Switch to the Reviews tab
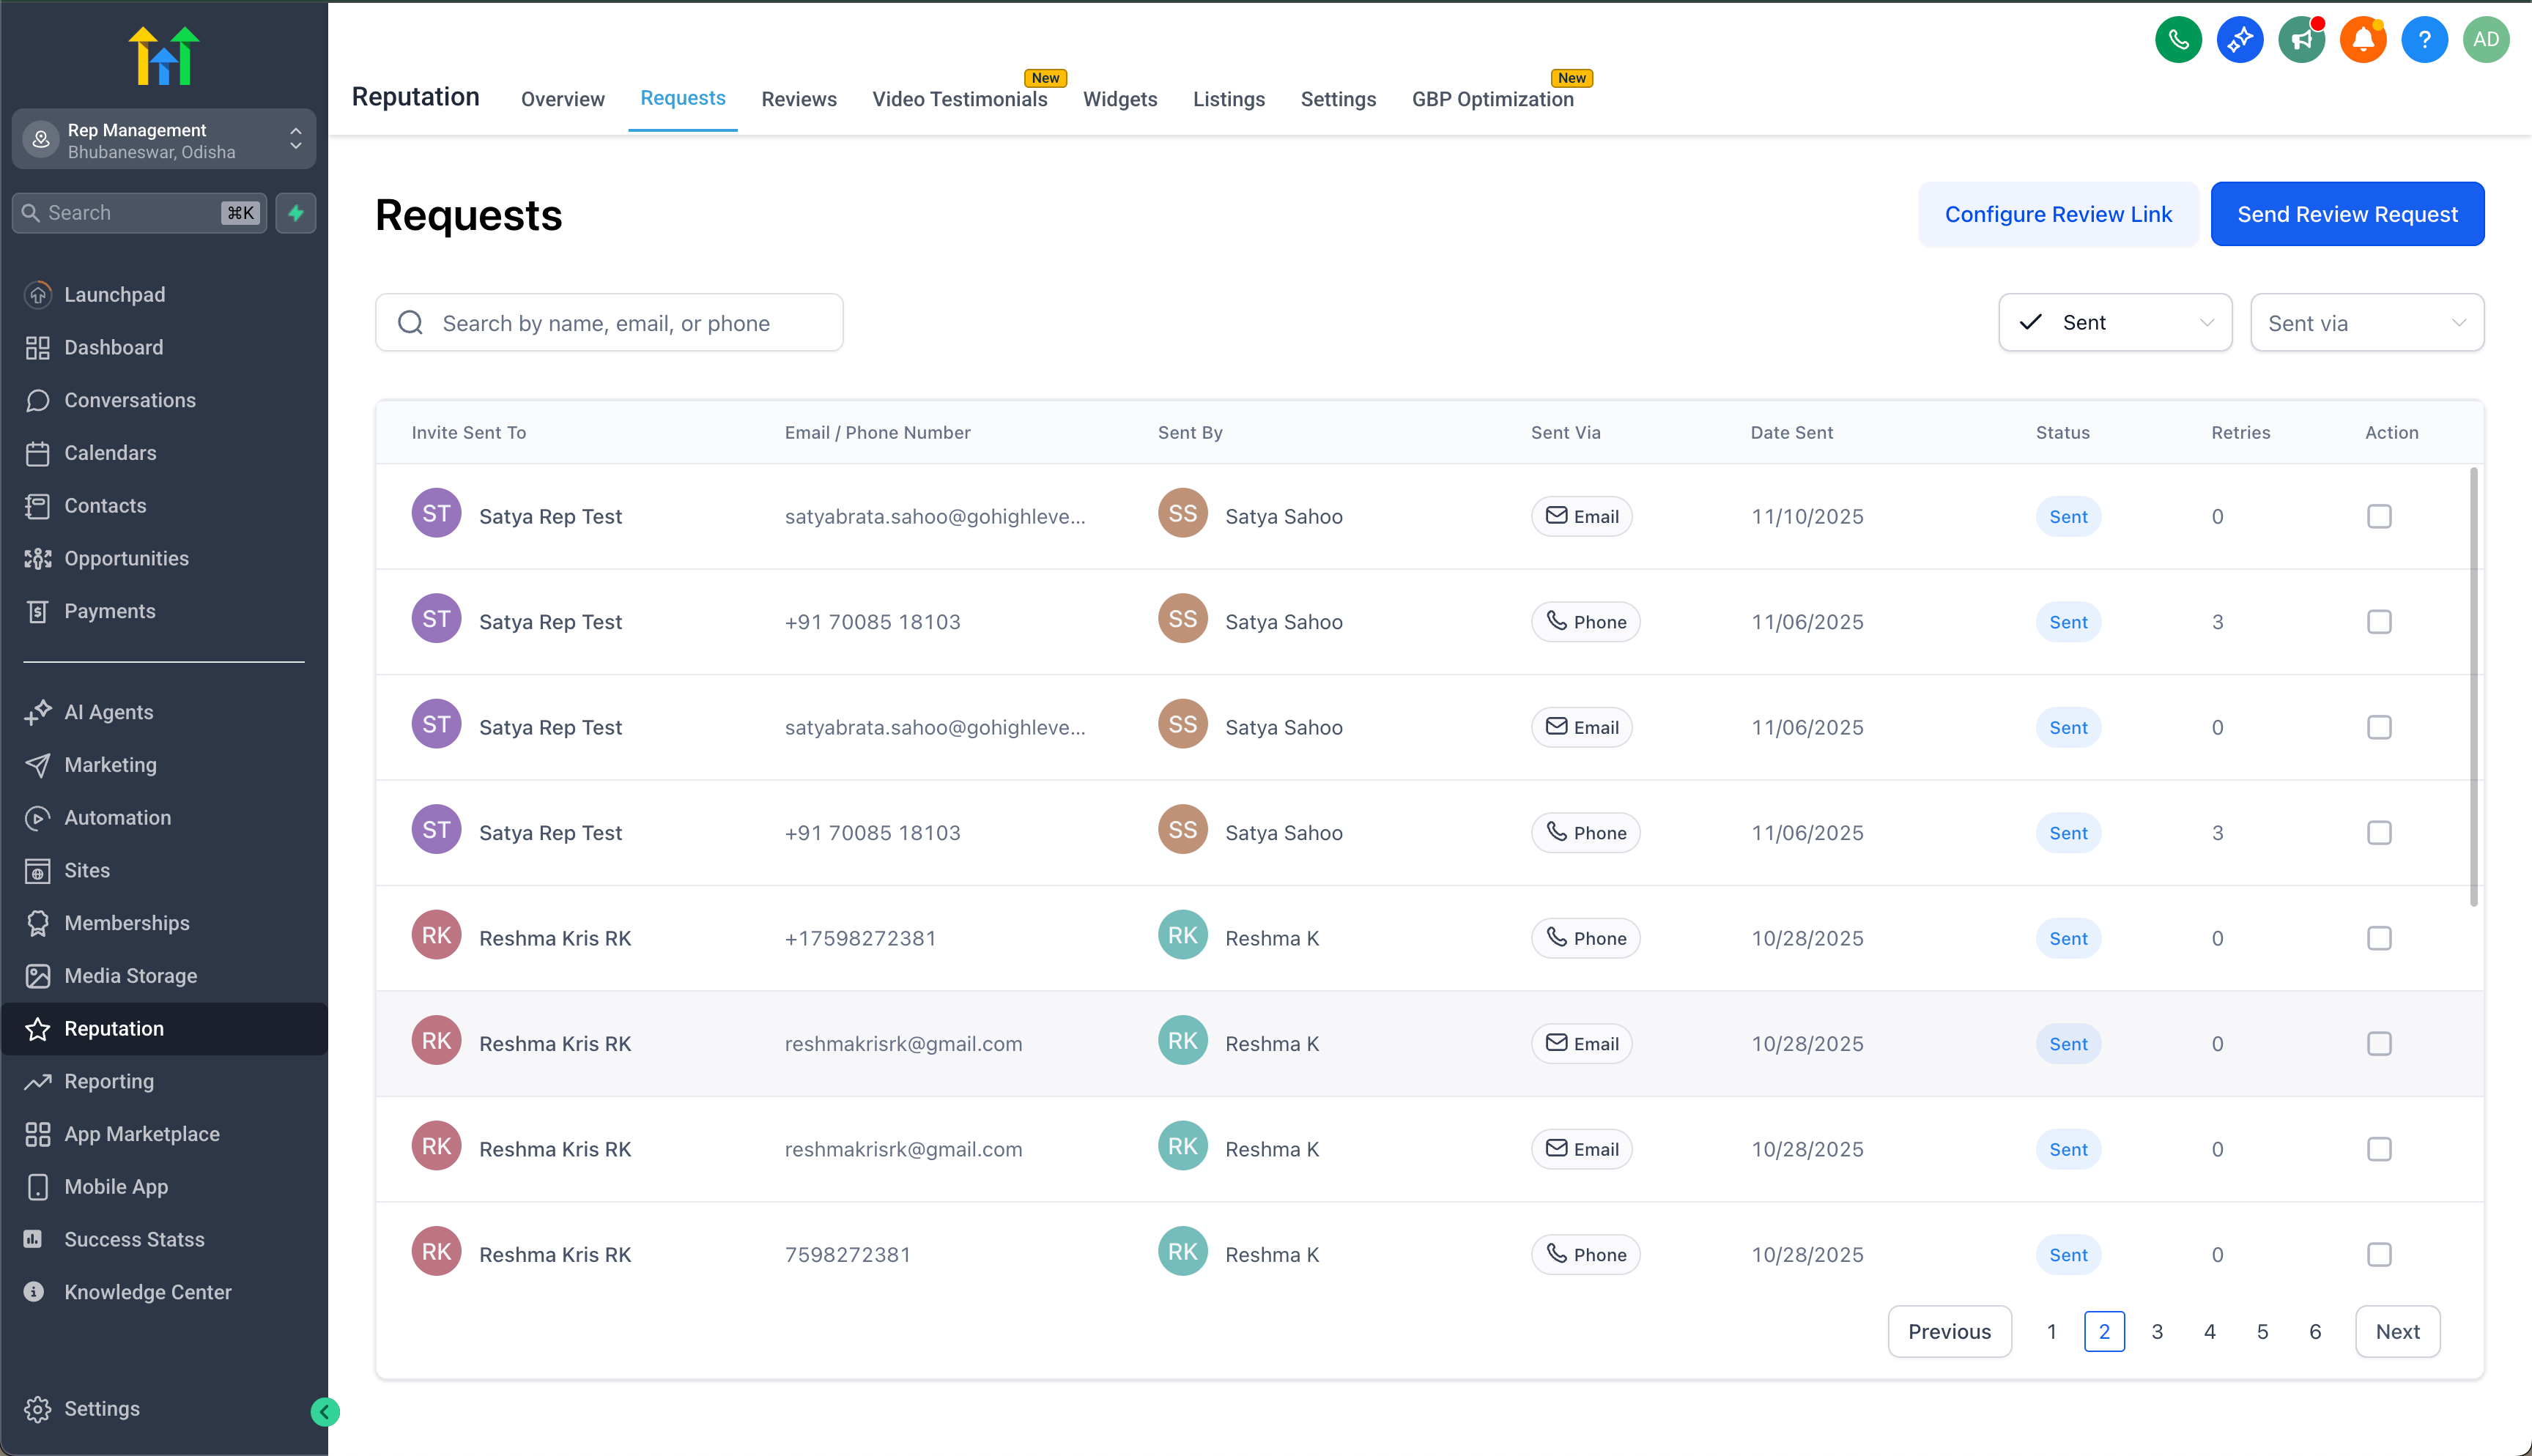 coord(798,99)
